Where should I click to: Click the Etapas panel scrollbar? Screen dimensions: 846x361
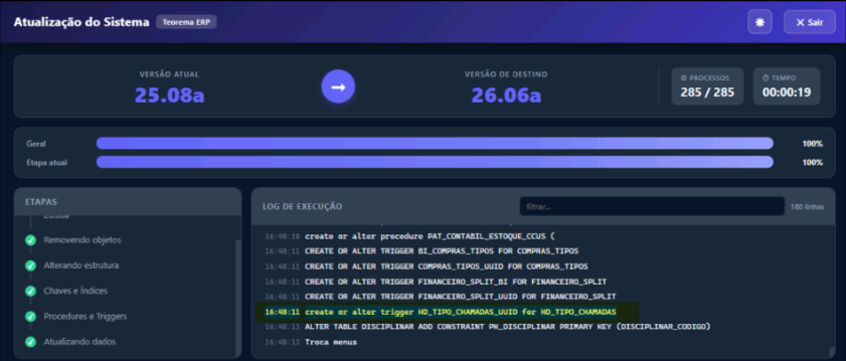pos(237,297)
